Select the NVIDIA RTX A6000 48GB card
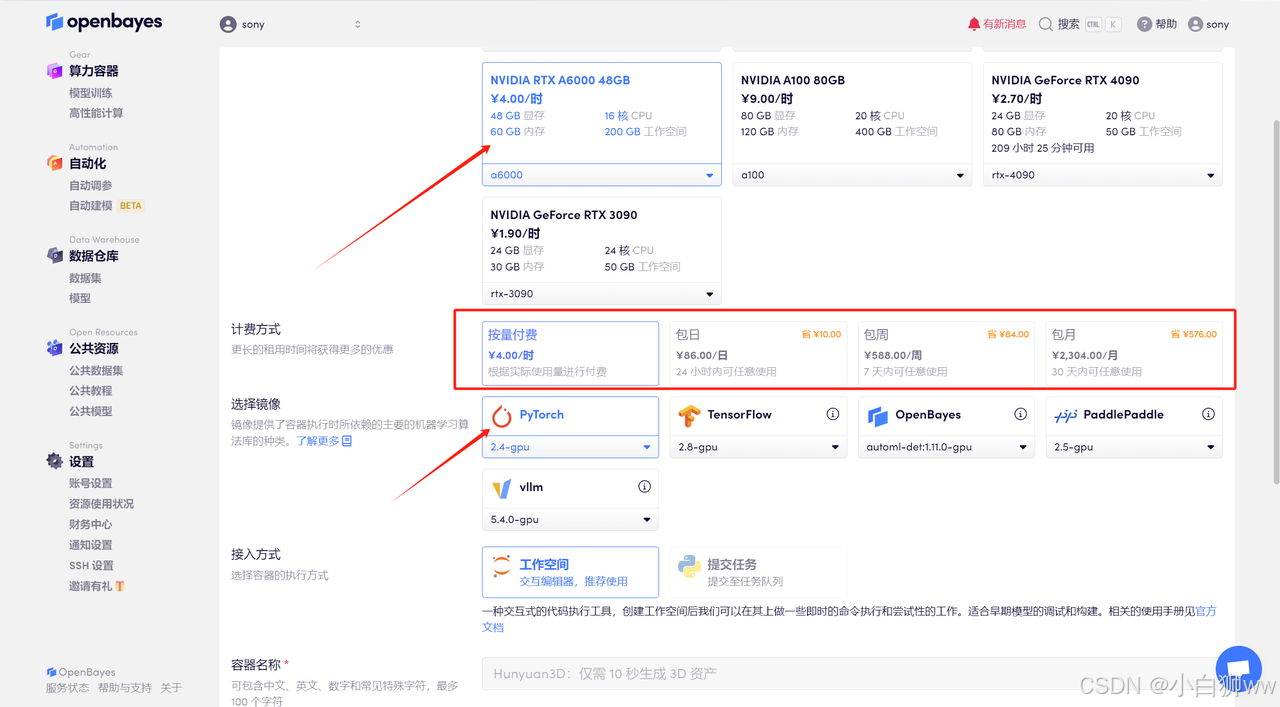The width and height of the screenshot is (1280, 707). 602,125
